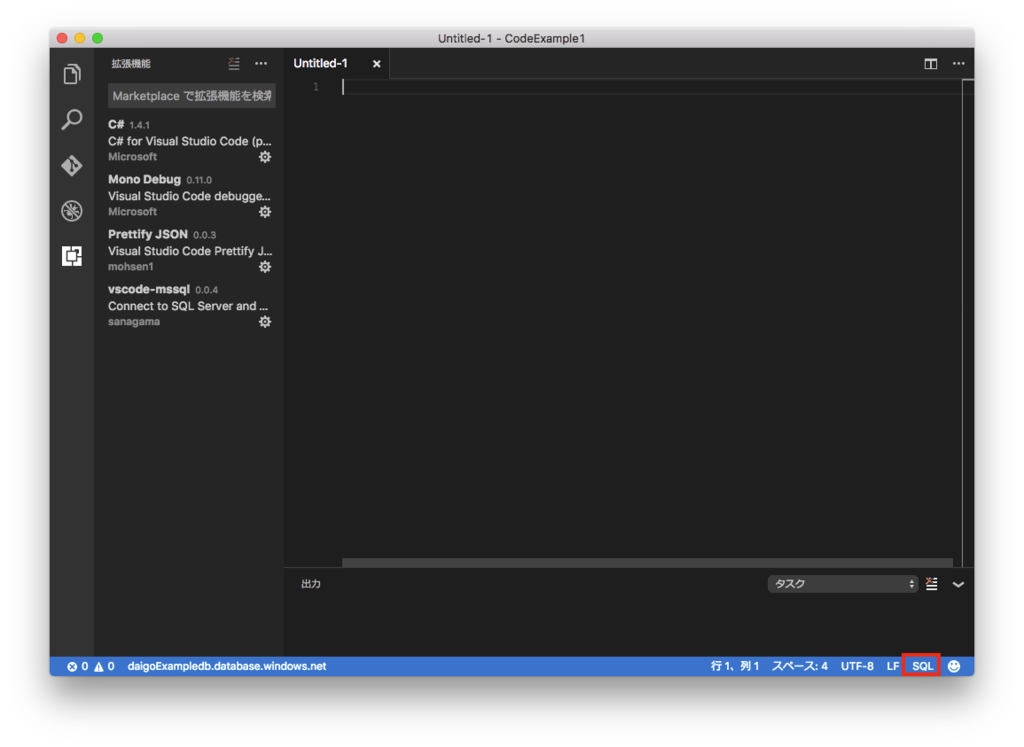Select the Prettify JSON extension entry
This screenshot has width=1024, height=747.
coord(189,250)
